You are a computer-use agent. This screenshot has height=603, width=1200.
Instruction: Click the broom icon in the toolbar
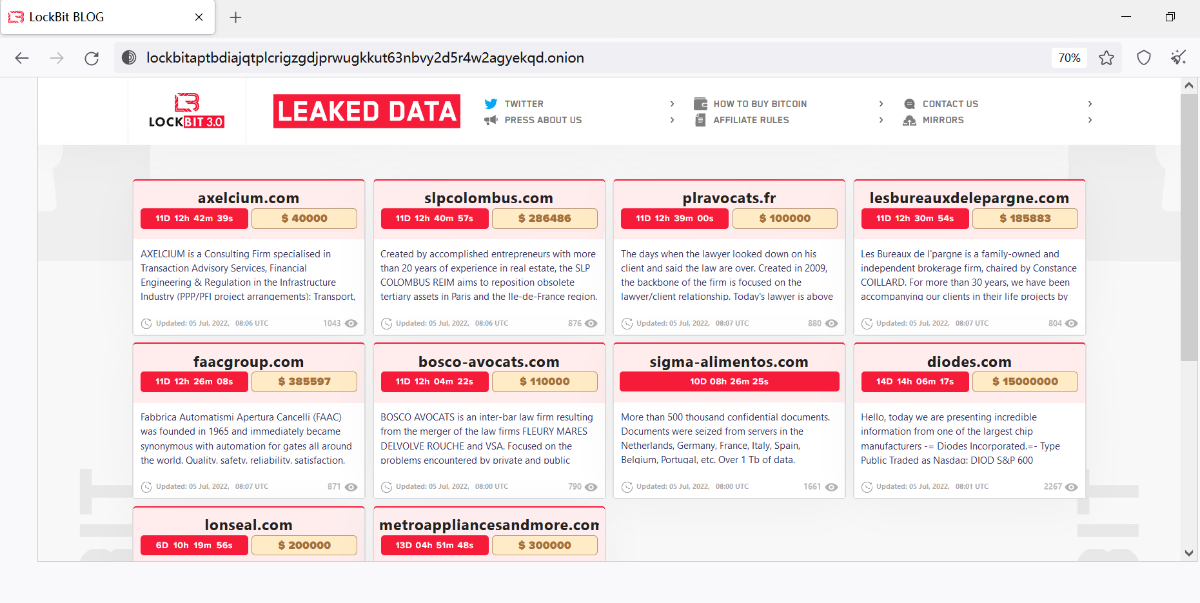click(1179, 58)
